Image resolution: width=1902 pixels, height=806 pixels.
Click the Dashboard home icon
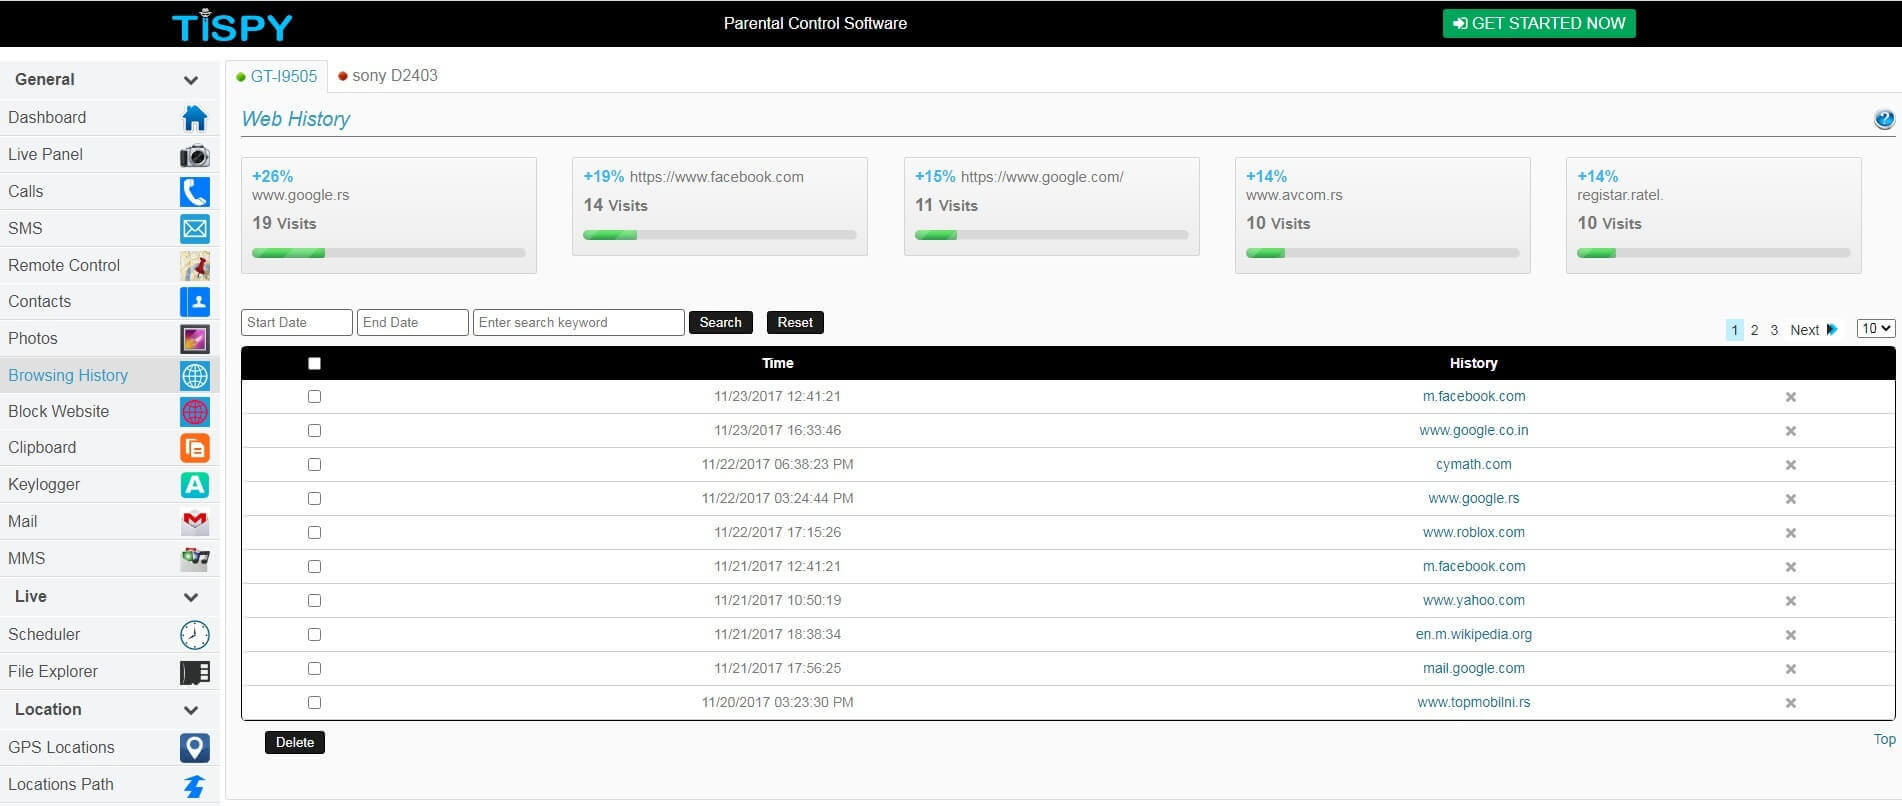195,118
